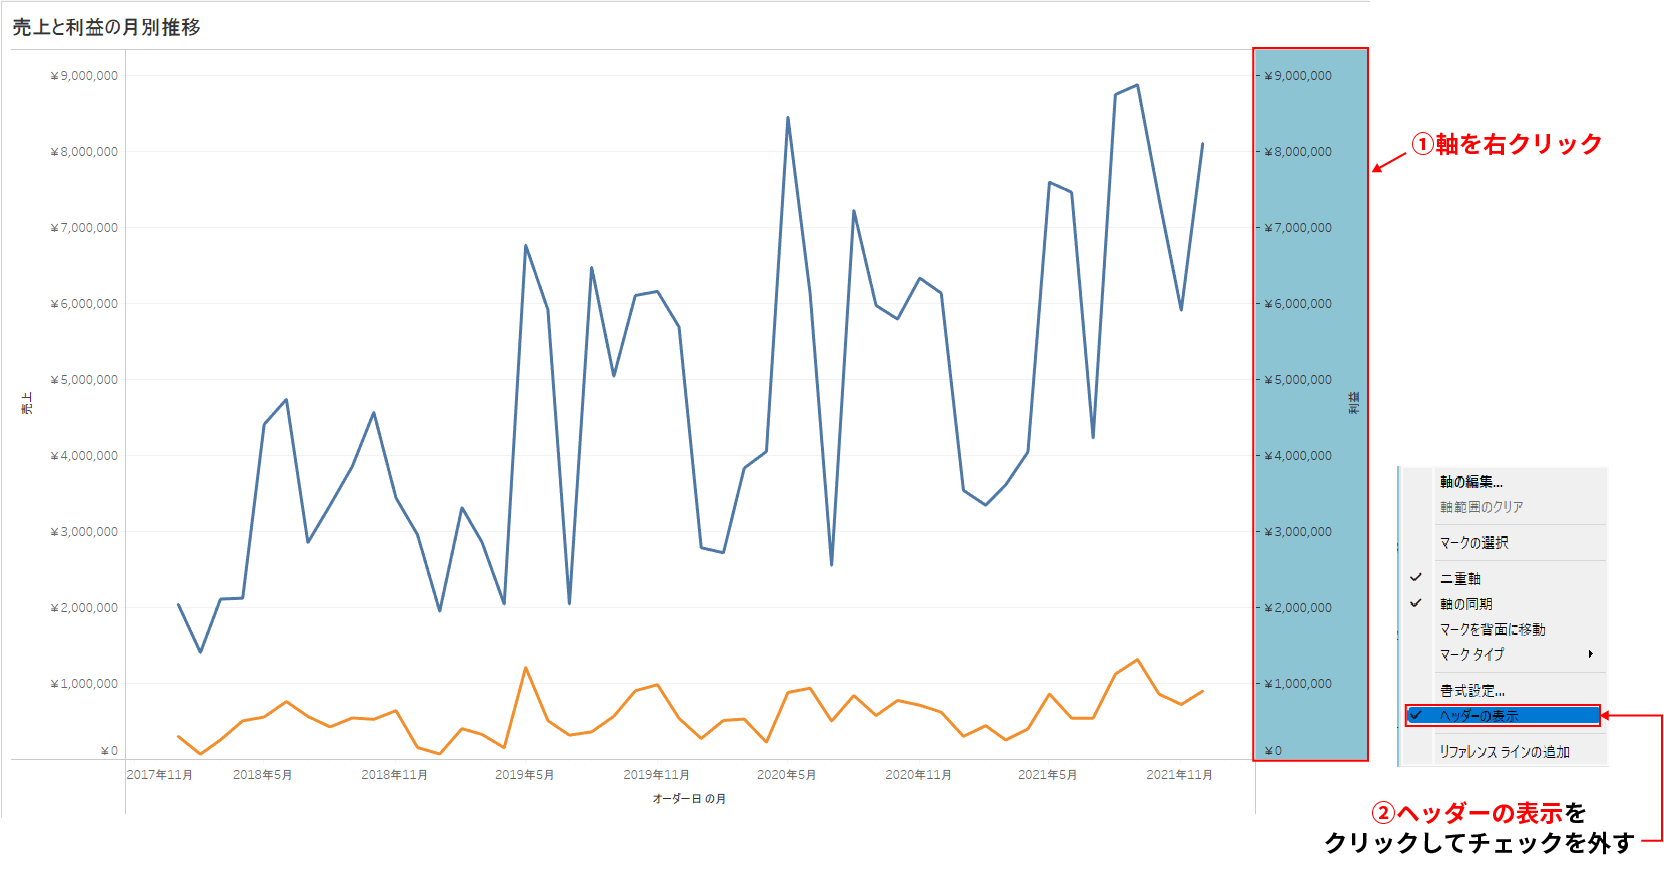The image size is (1664, 877).
Task: Click the 2021年5月 date axis label
Action: pyautogui.click(x=1048, y=775)
